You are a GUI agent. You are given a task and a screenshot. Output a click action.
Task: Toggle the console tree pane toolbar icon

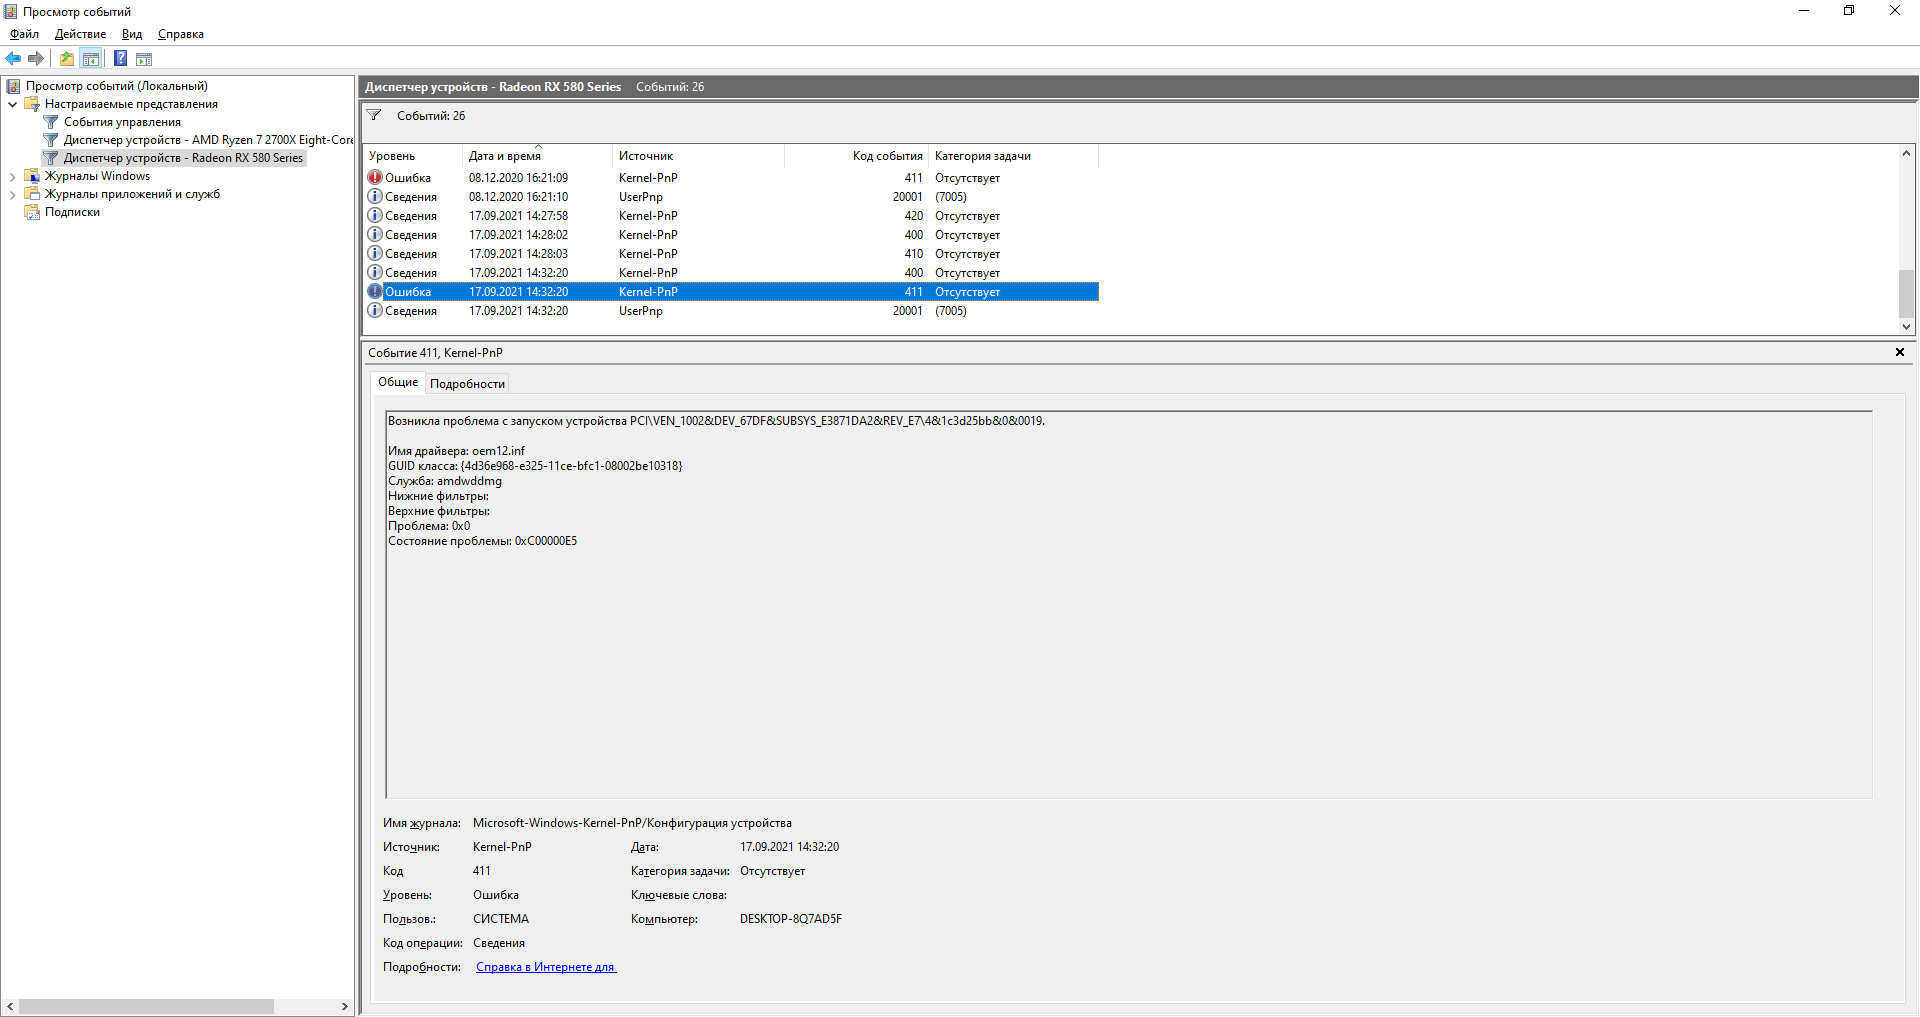[91, 59]
